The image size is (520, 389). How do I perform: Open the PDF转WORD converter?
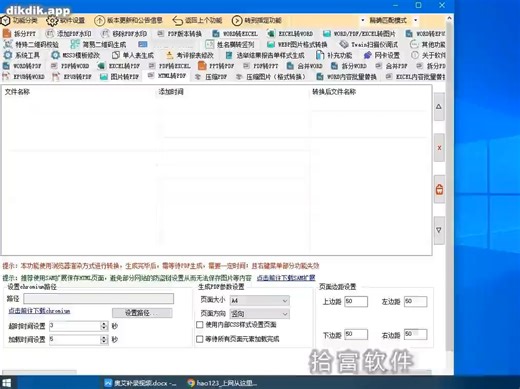click(70, 66)
